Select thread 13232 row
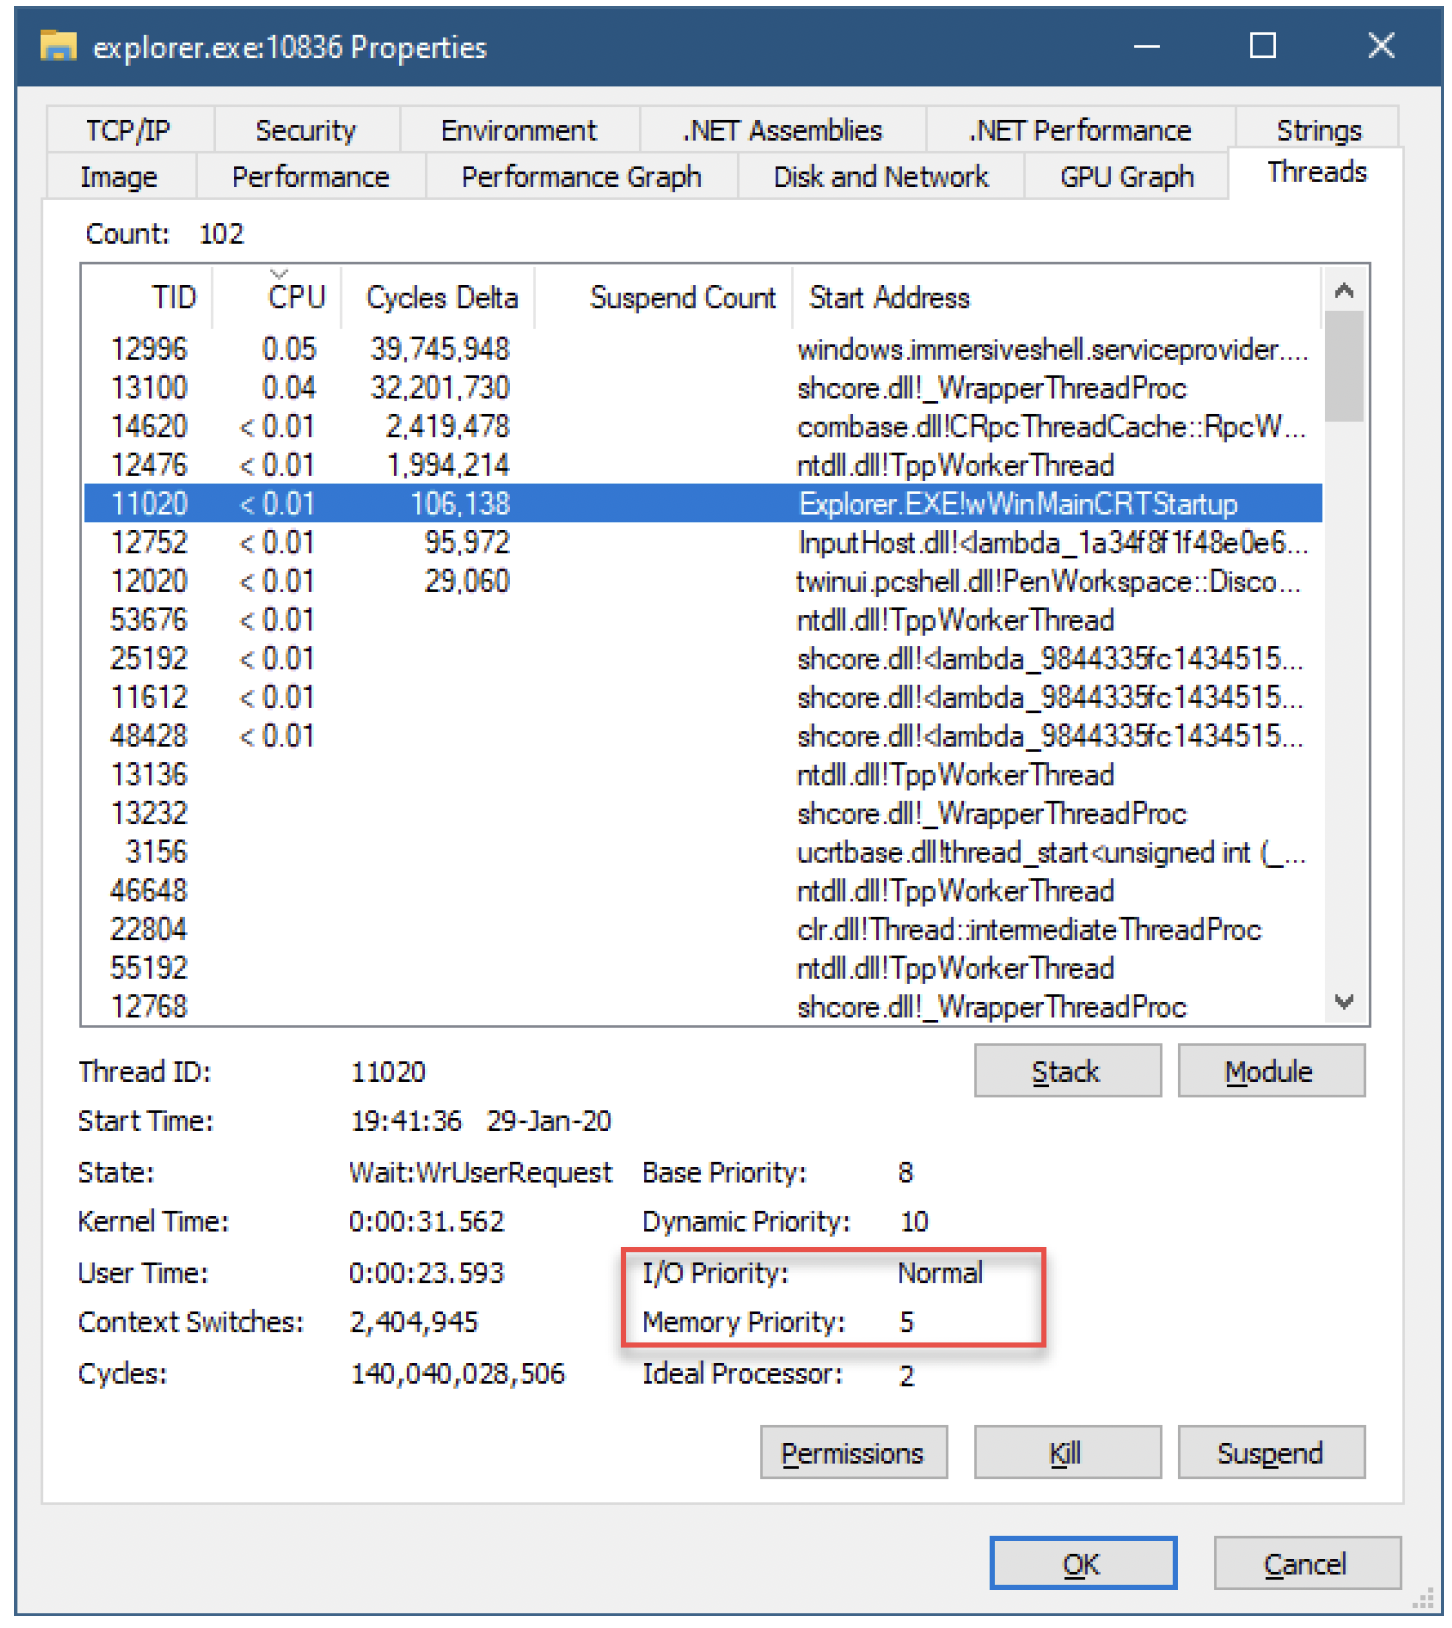 point(703,813)
